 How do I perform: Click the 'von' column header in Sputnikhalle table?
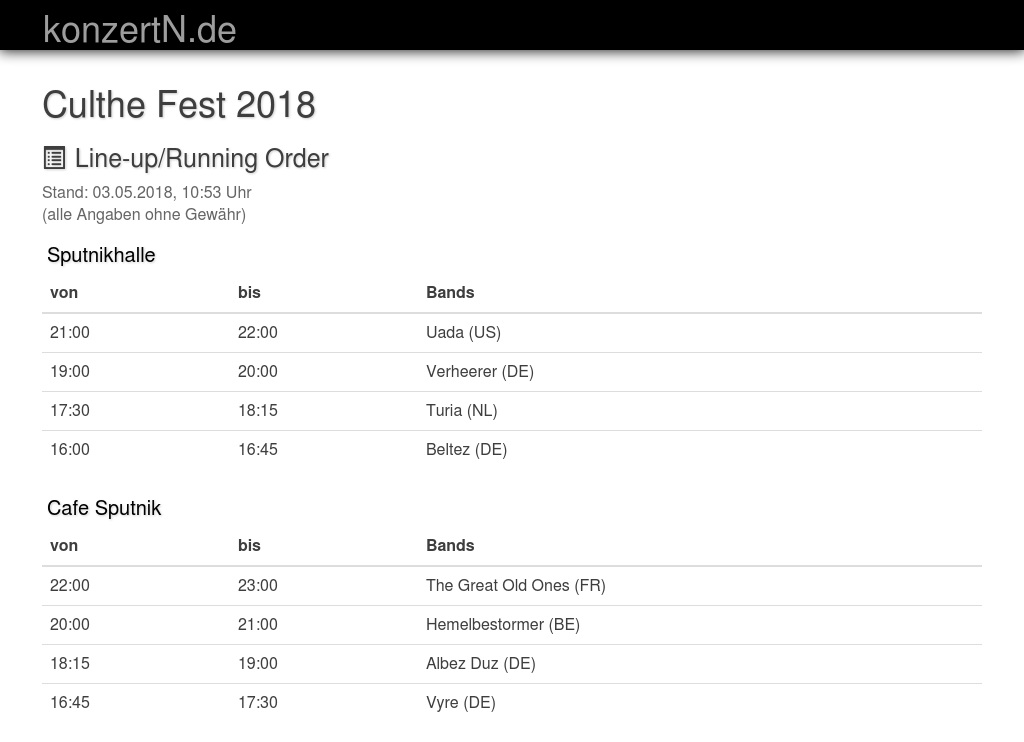coord(64,292)
